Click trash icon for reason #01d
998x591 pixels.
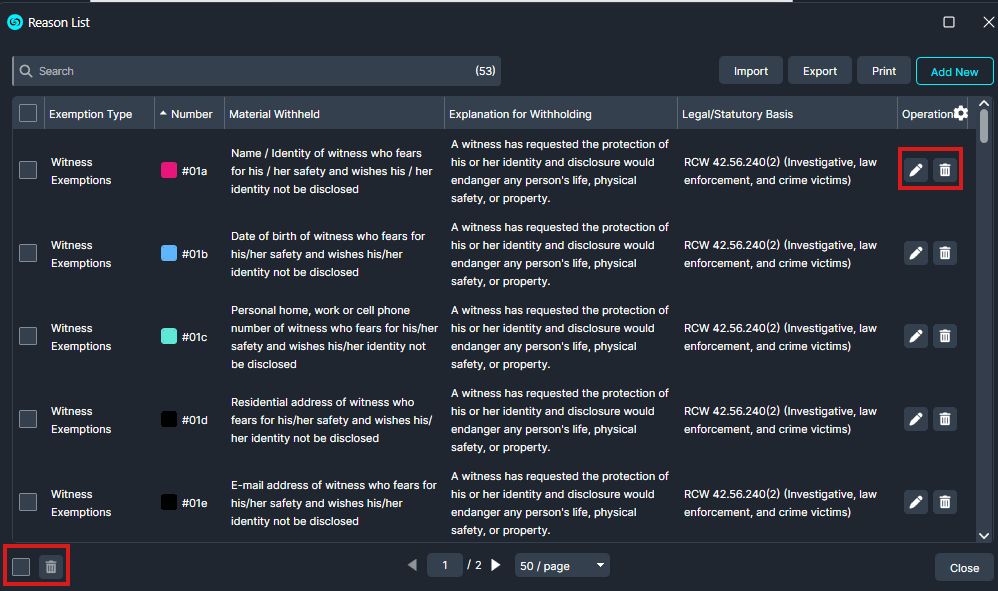[x=945, y=419]
